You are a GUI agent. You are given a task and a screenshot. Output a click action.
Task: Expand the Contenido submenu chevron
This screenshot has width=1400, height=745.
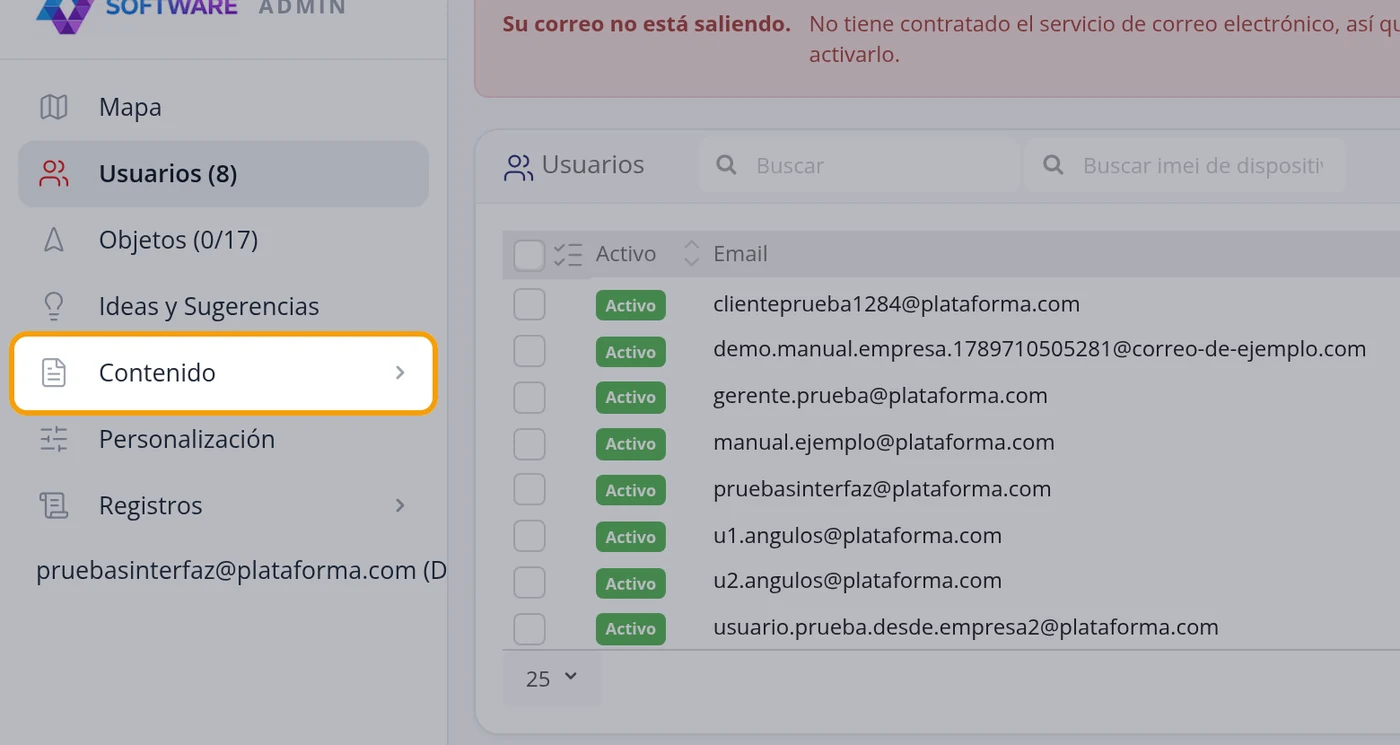[x=399, y=373]
